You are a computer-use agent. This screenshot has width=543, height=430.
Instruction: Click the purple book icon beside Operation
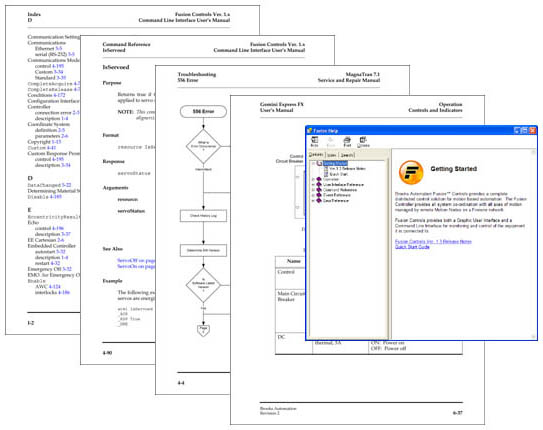[319, 179]
